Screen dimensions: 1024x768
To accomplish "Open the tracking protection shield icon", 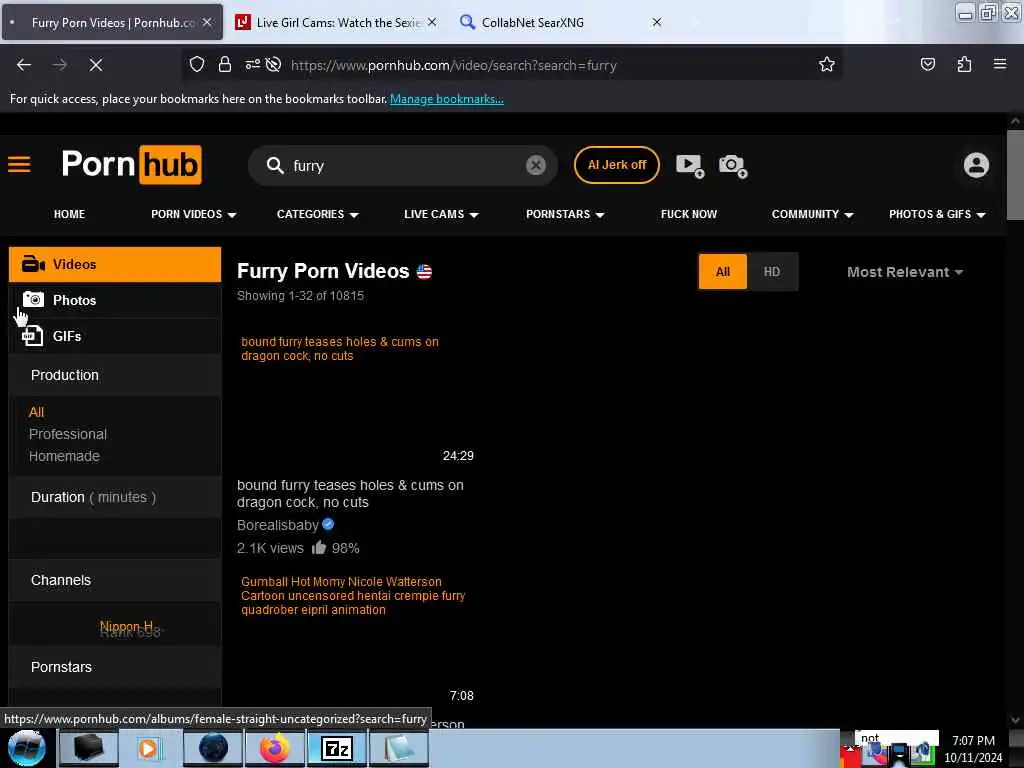I will tap(197, 65).
